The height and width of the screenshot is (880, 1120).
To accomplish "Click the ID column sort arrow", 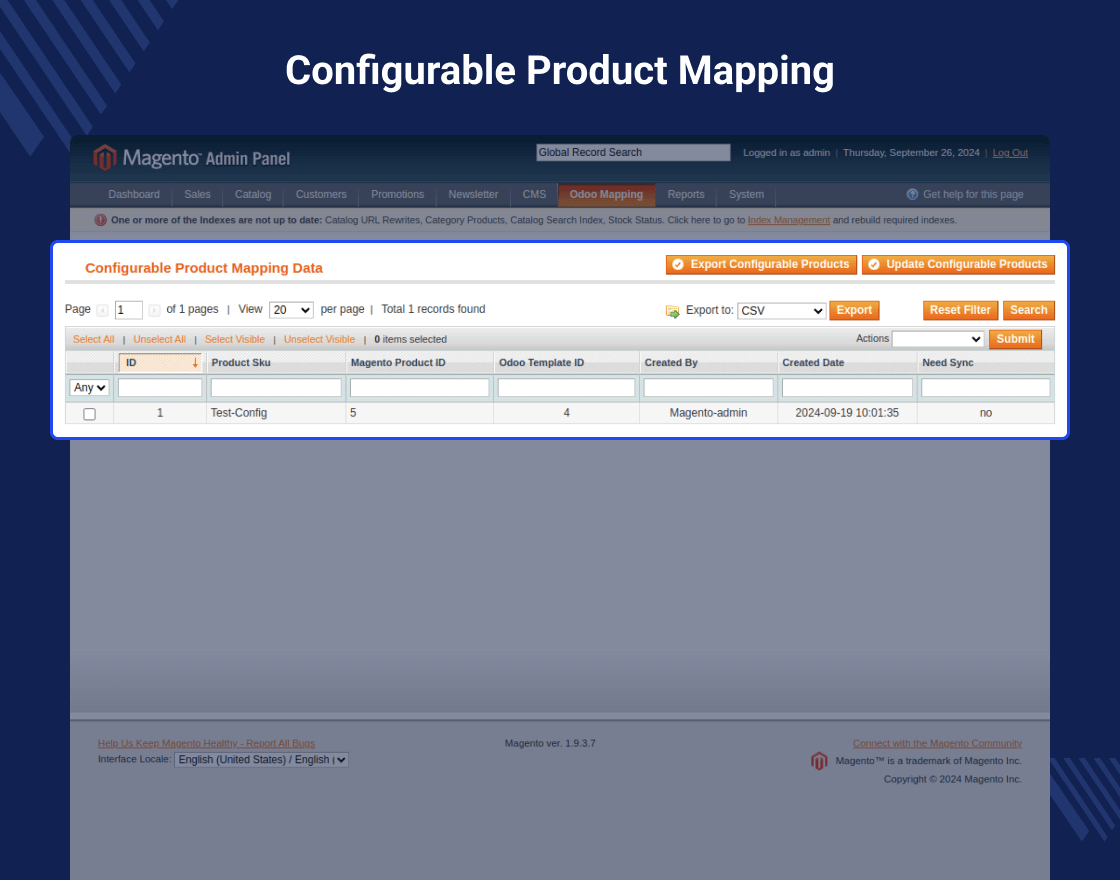I will (195, 363).
